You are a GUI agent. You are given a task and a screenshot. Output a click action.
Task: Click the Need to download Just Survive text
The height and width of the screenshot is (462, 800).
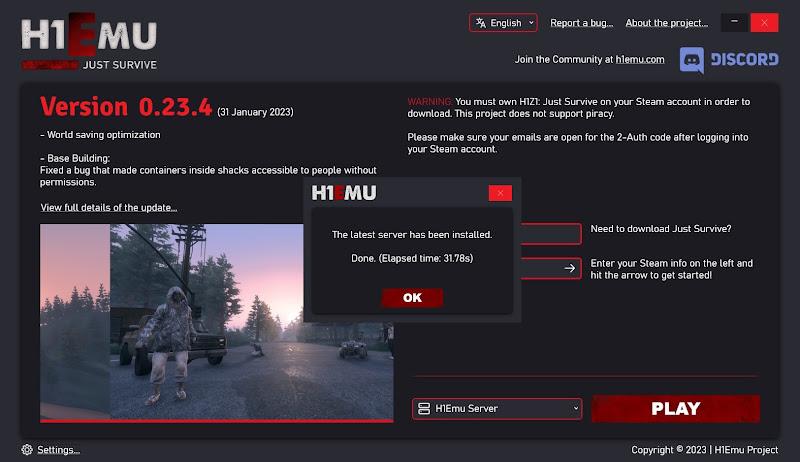point(661,228)
